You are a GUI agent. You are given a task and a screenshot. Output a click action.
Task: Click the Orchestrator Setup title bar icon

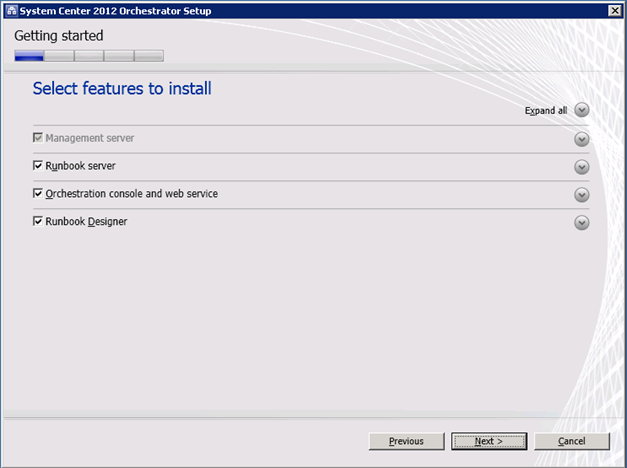10,10
